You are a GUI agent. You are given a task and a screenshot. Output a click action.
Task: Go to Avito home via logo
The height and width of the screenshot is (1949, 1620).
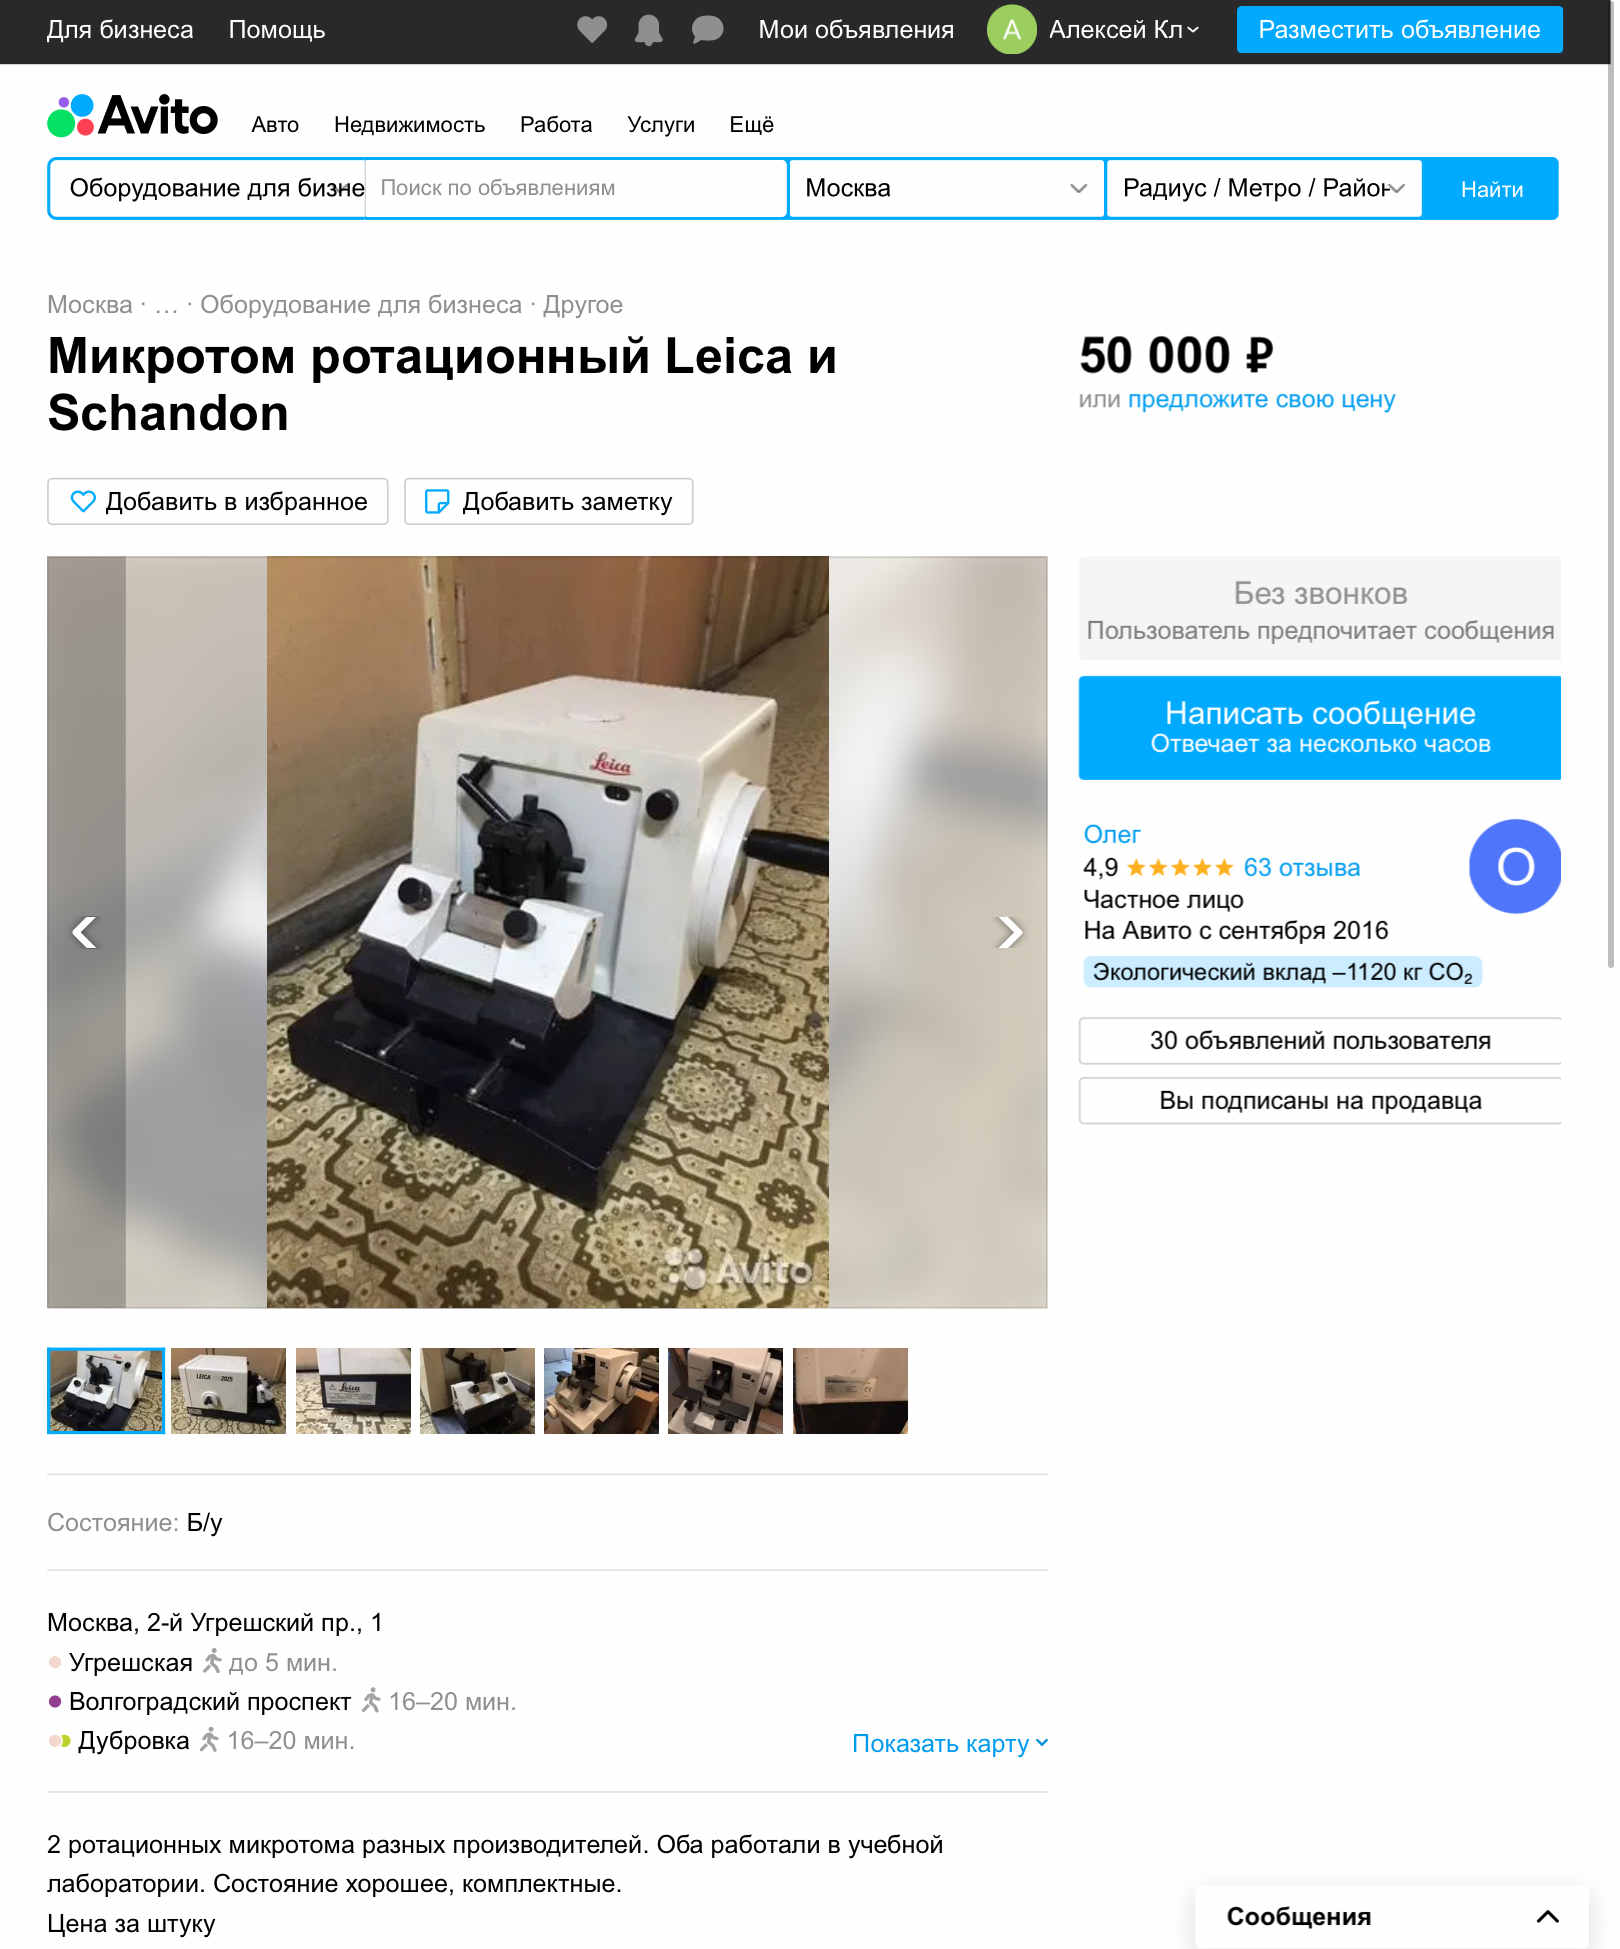(x=133, y=116)
